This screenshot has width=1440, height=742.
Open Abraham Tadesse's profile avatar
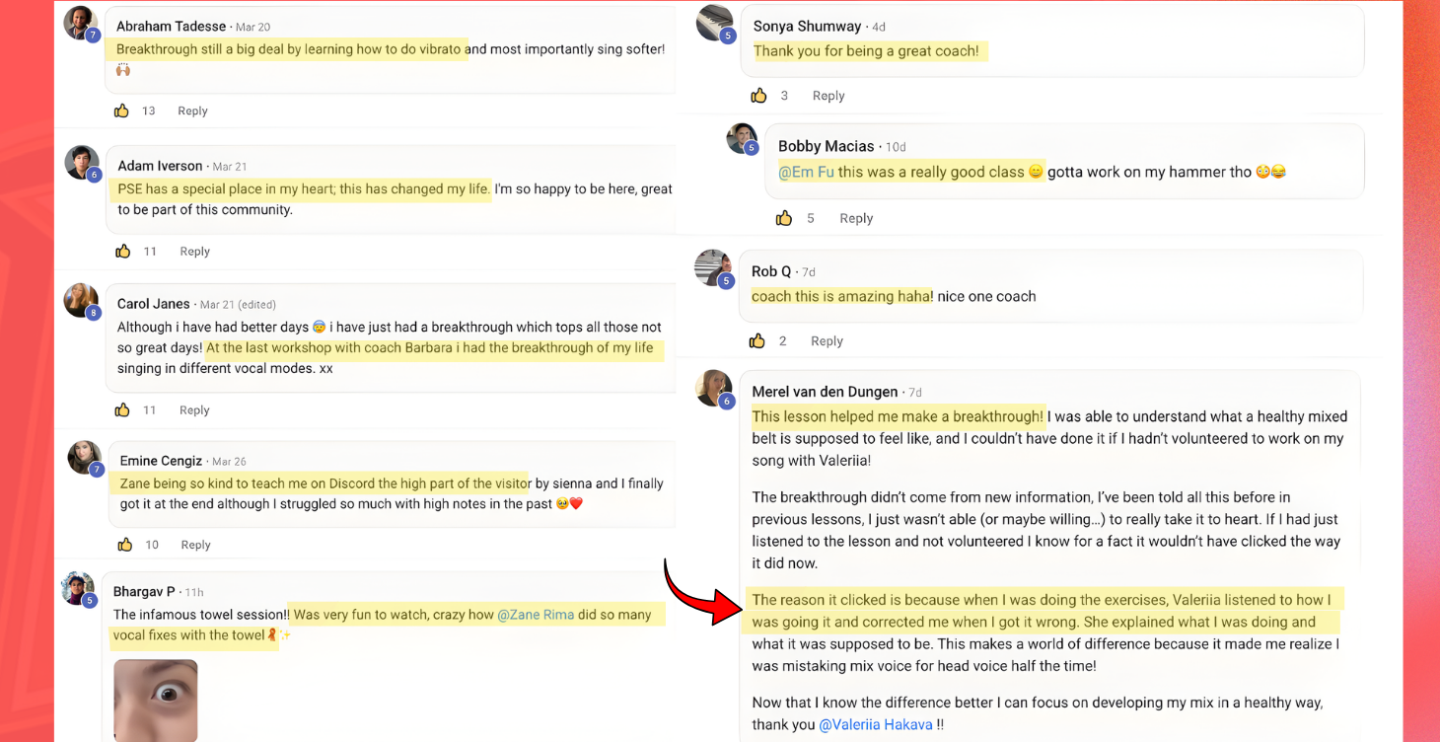[80, 22]
